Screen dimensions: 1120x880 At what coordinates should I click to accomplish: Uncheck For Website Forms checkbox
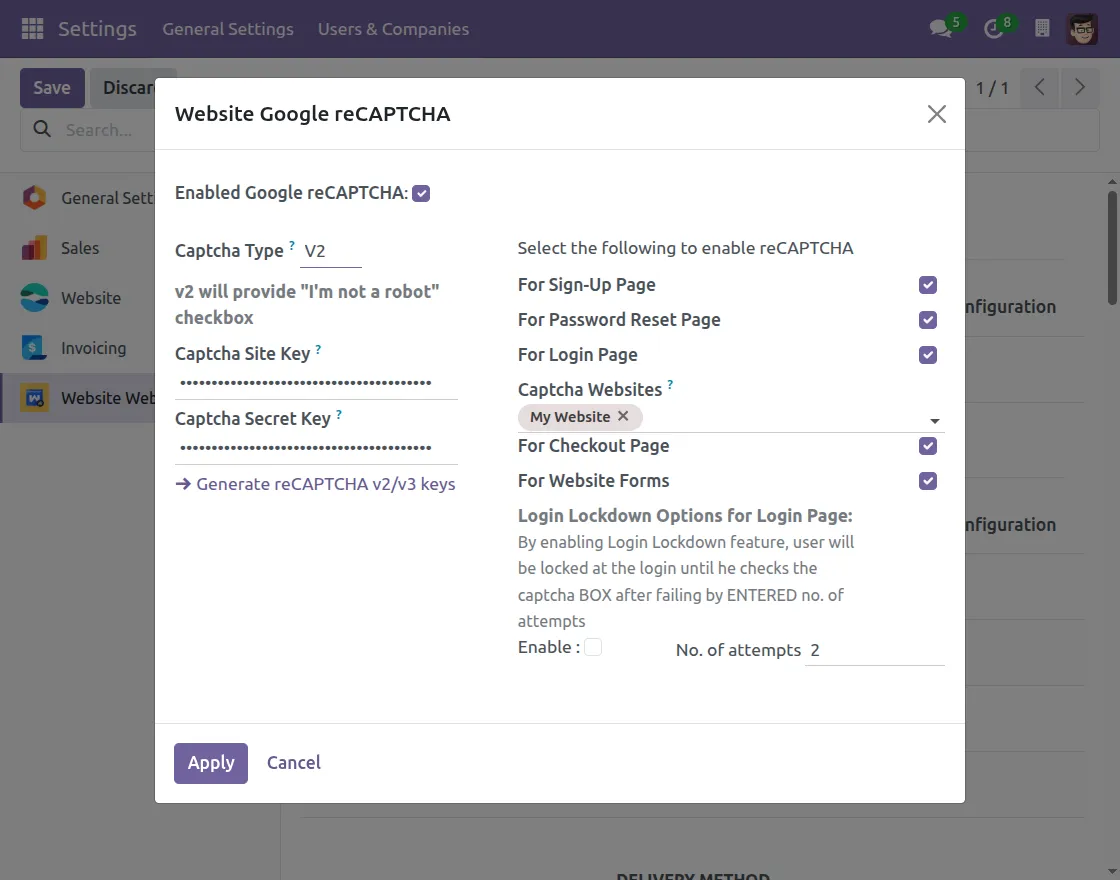pos(928,481)
